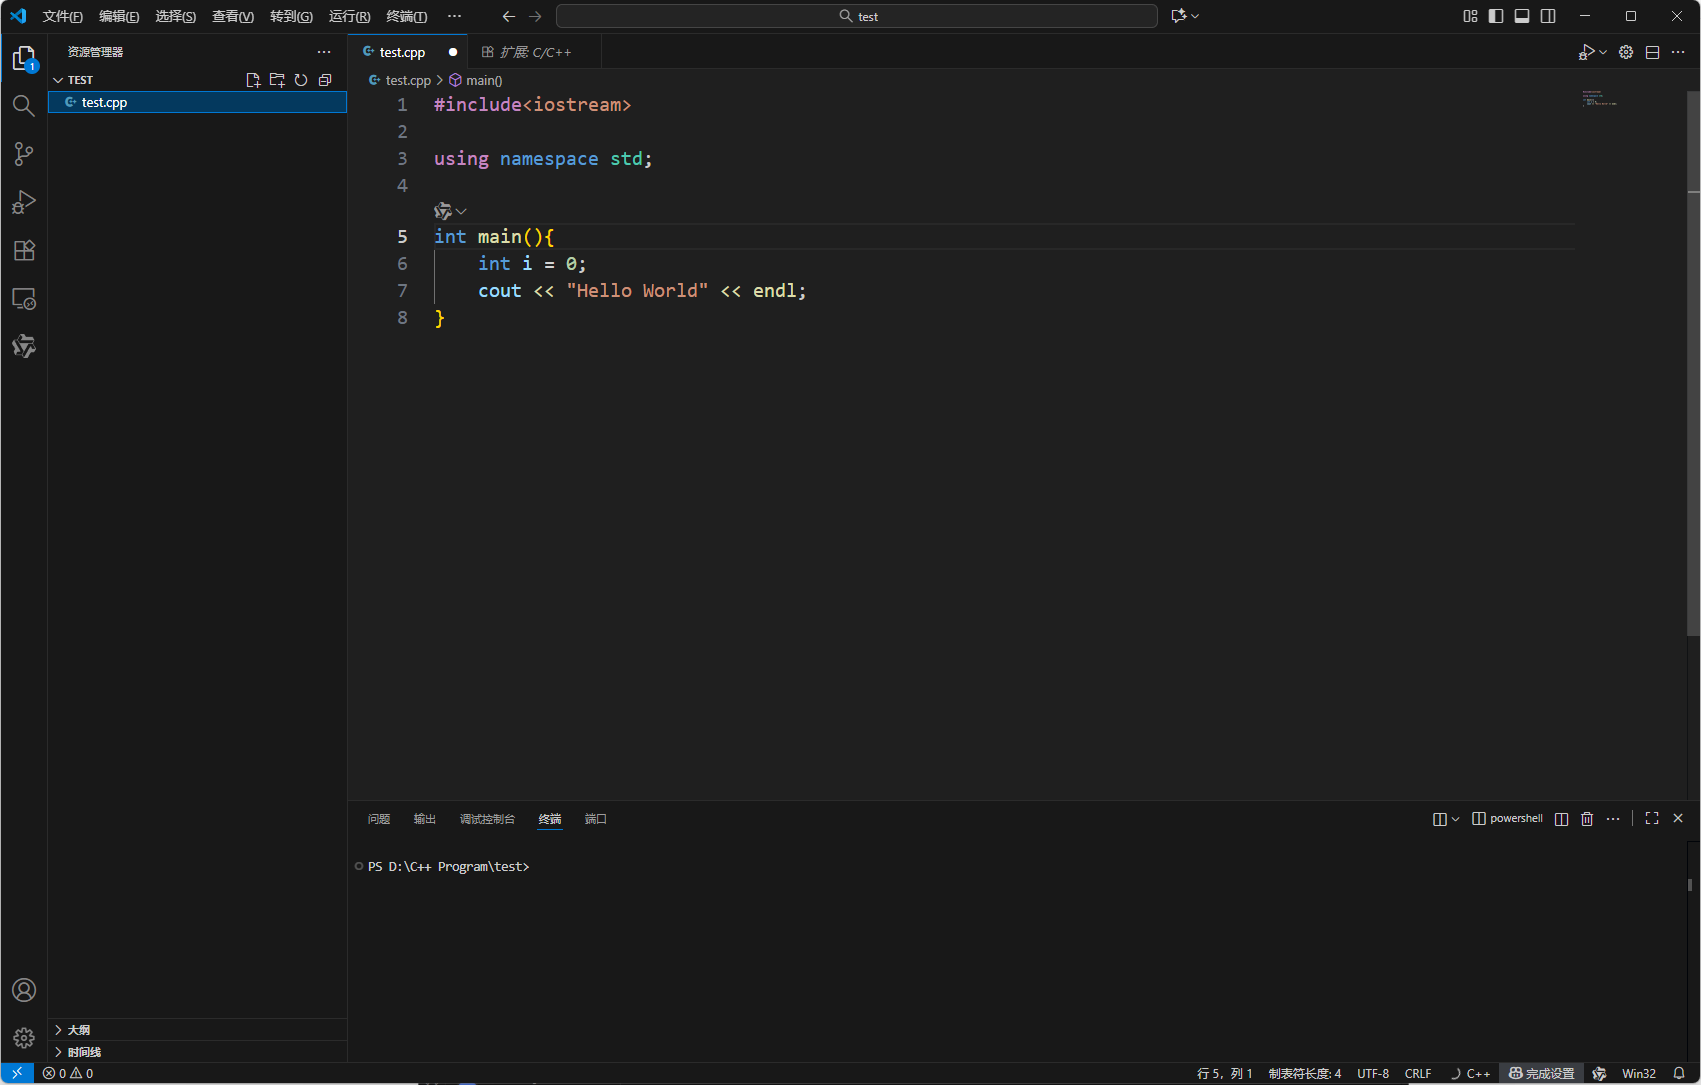Expand the 时间线 timeline section

(x=84, y=1052)
